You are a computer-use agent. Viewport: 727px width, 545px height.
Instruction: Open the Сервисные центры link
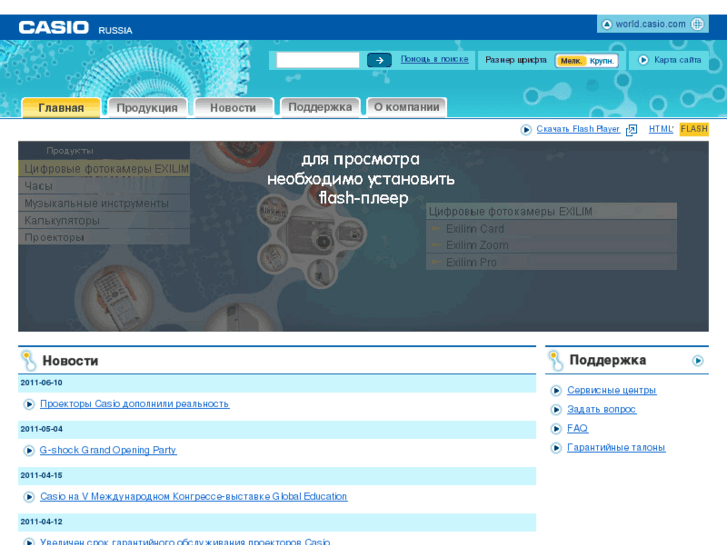click(612, 390)
